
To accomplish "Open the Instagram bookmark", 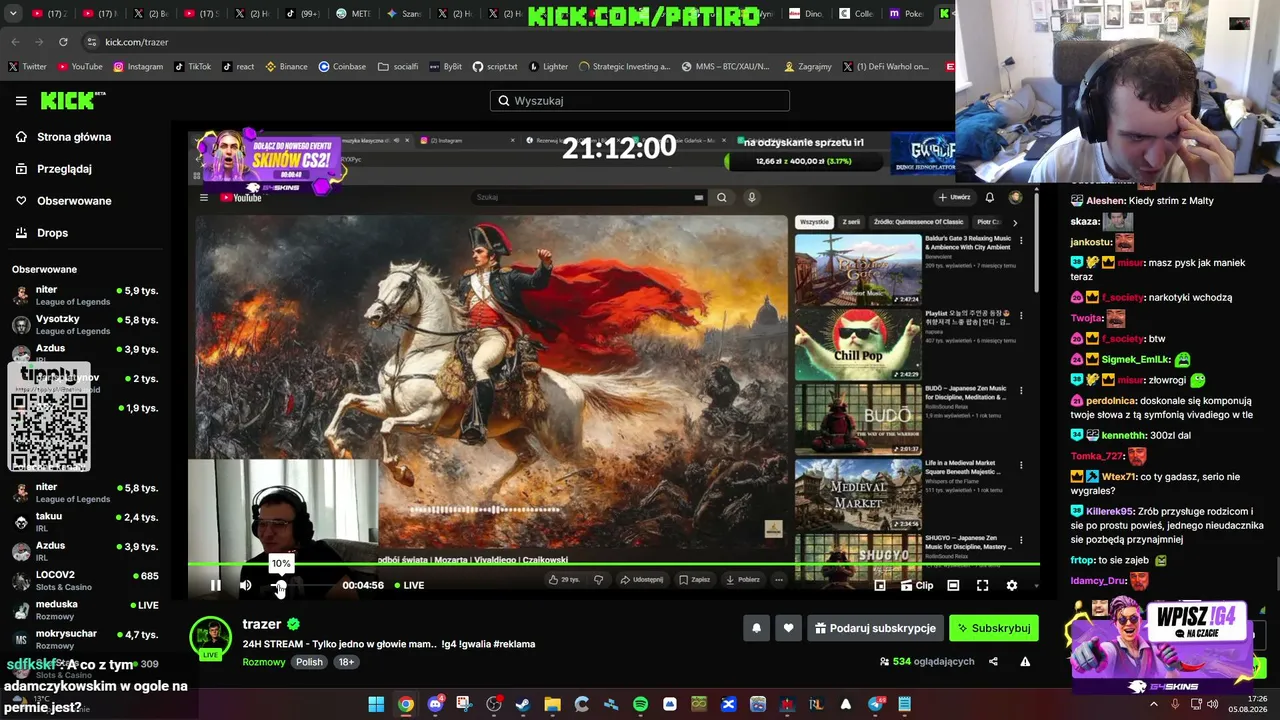I will [x=138, y=67].
